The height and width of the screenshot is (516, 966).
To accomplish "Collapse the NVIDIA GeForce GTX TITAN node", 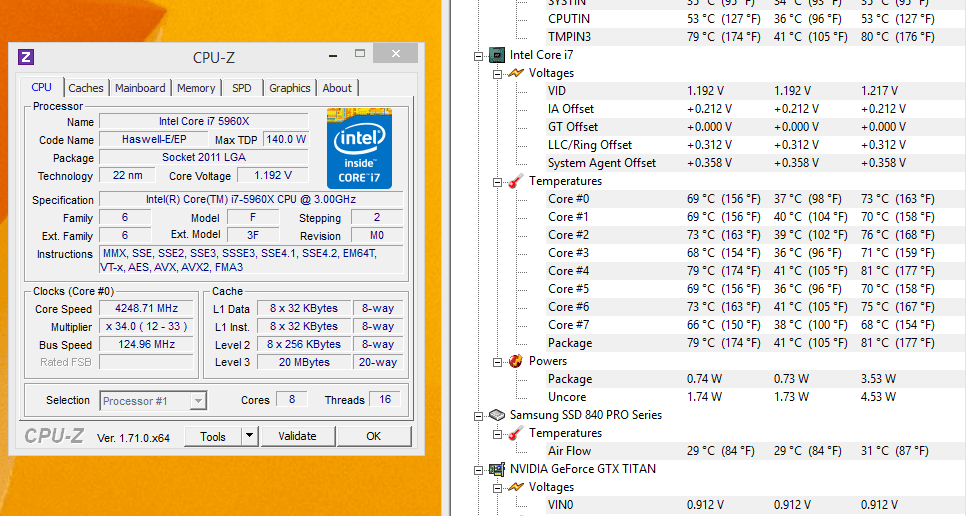I will pyautogui.click(x=478, y=470).
